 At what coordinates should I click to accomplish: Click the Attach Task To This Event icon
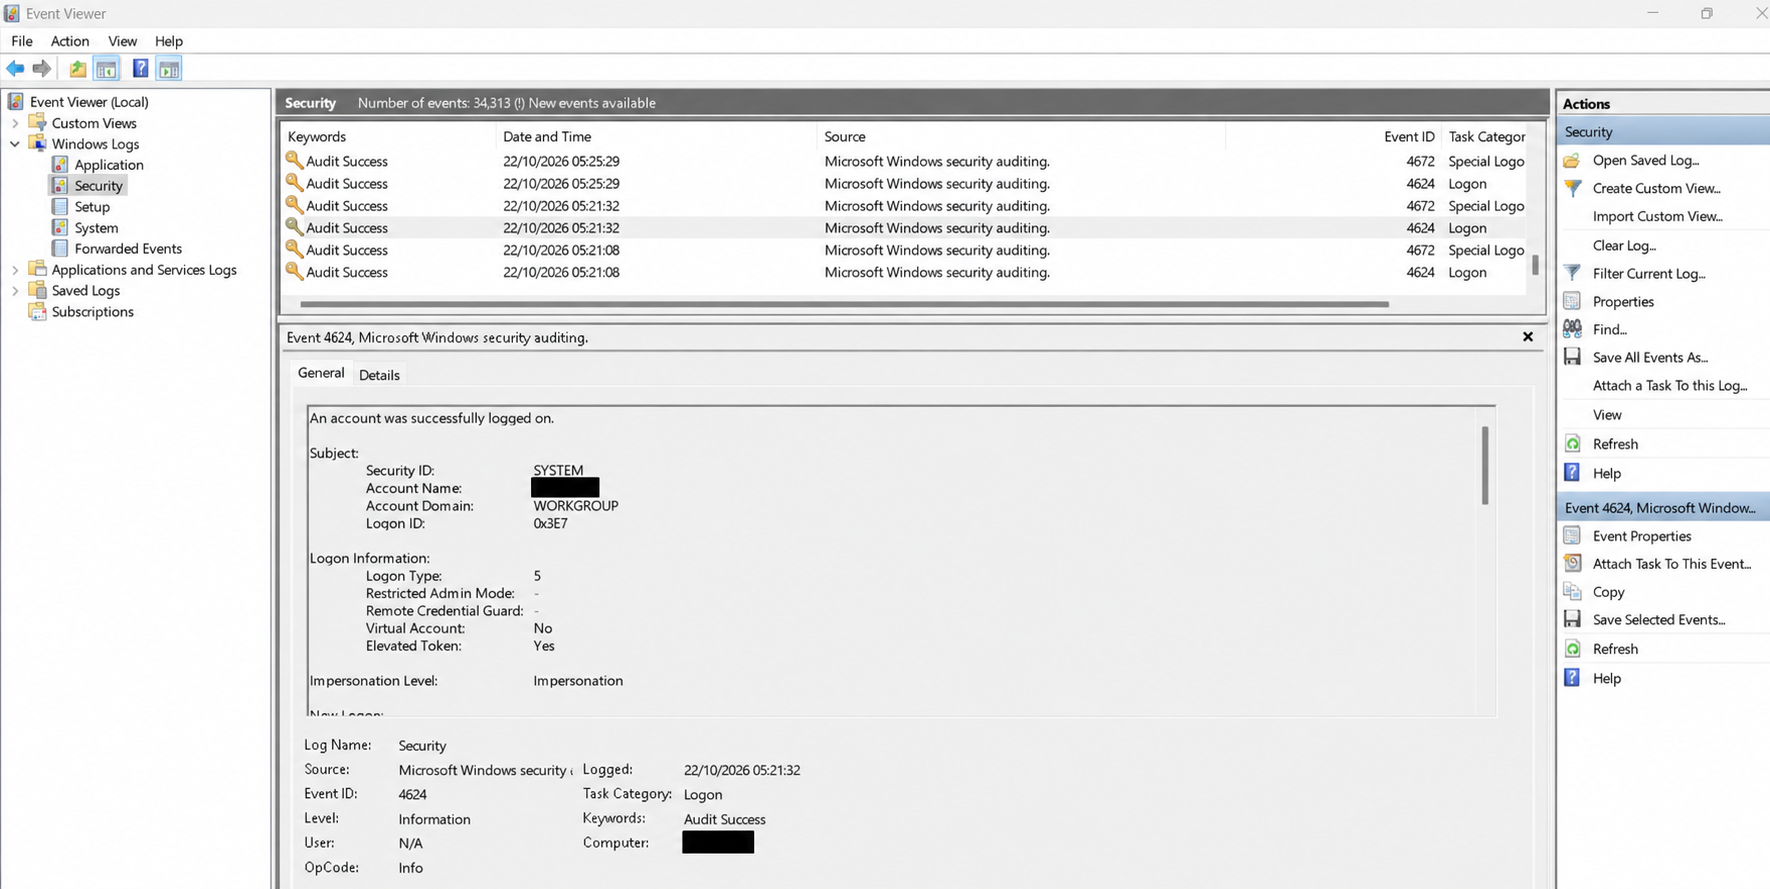pyautogui.click(x=1572, y=564)
